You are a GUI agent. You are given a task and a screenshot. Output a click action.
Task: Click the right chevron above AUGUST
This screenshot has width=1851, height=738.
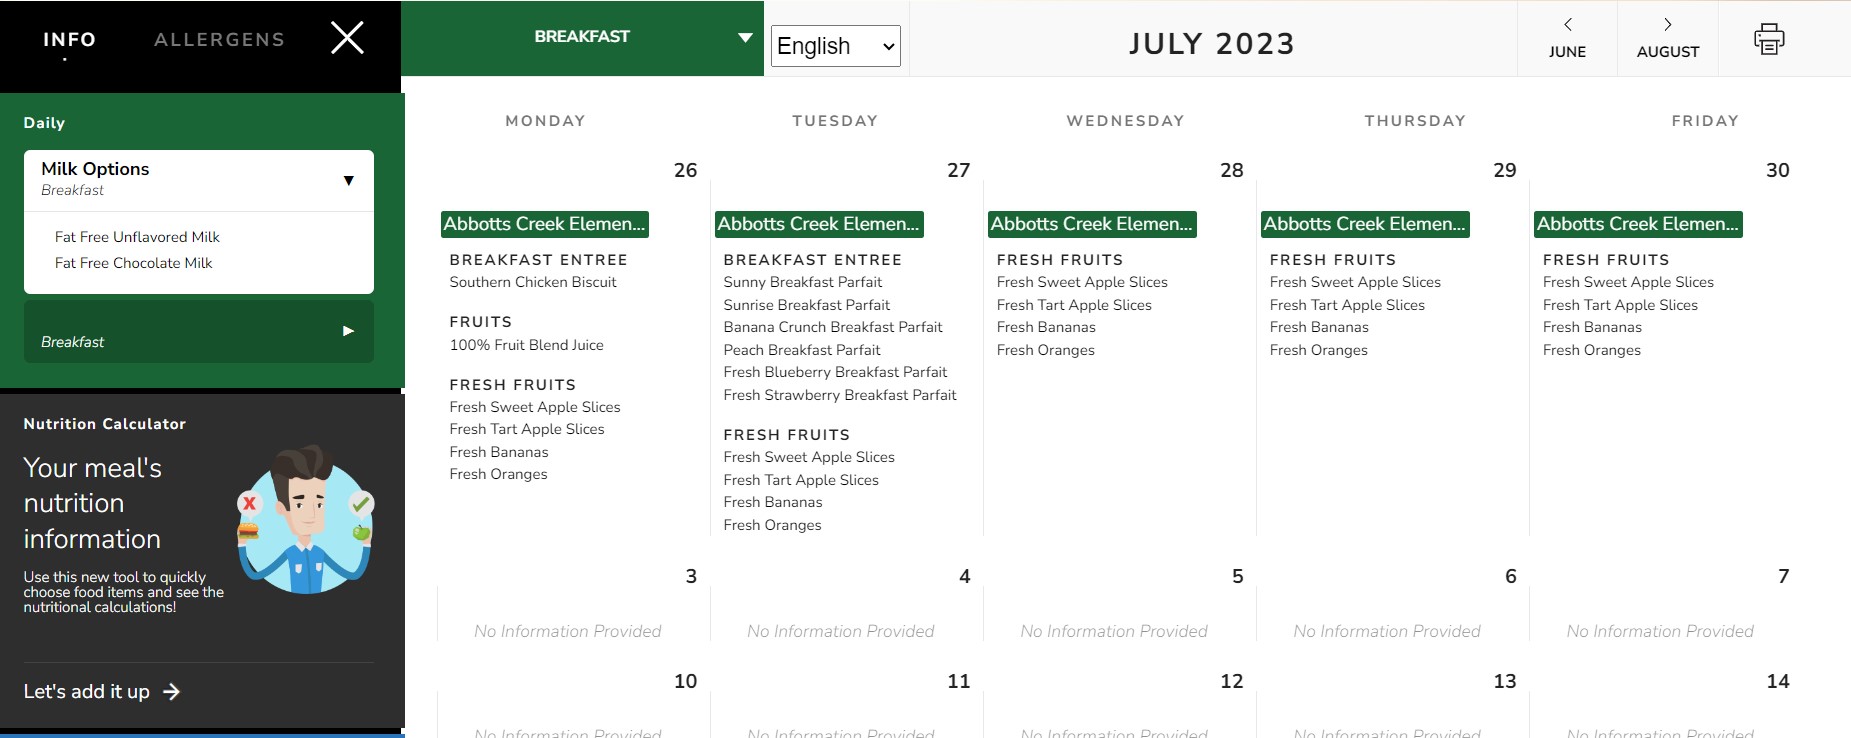(1666, 25)
